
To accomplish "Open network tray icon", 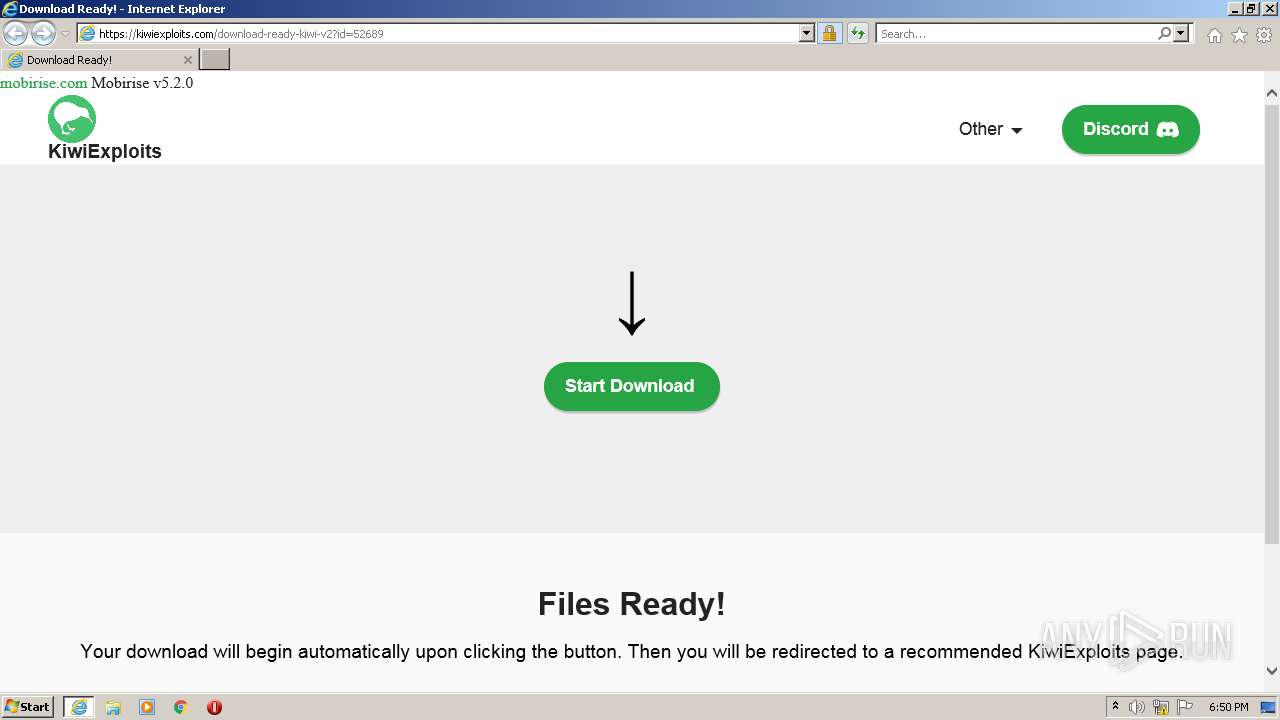I will coord(1161,707).
